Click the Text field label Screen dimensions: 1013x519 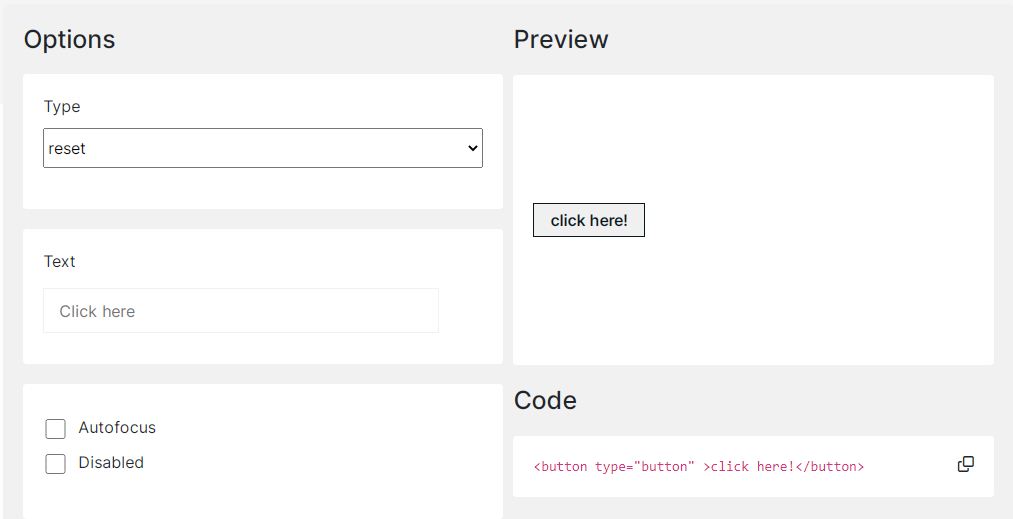60,262
